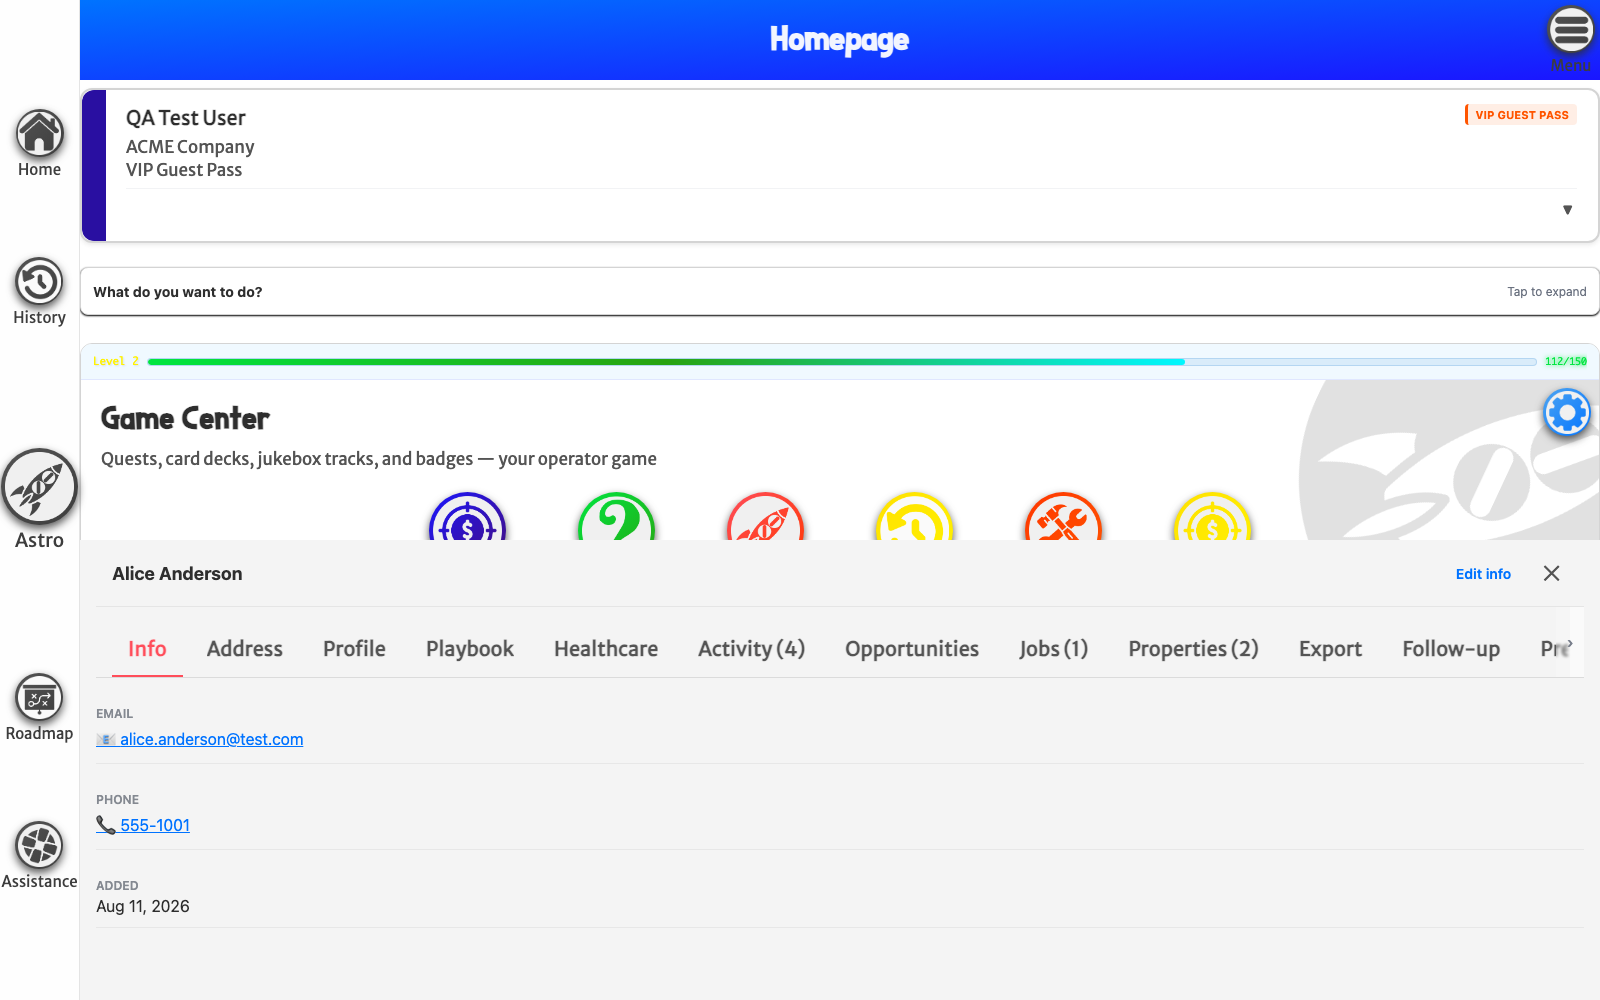Click the yellow dollar target badge
The height and width of the screenshot is (1000, 1600).
click(x=1212, y=517)
